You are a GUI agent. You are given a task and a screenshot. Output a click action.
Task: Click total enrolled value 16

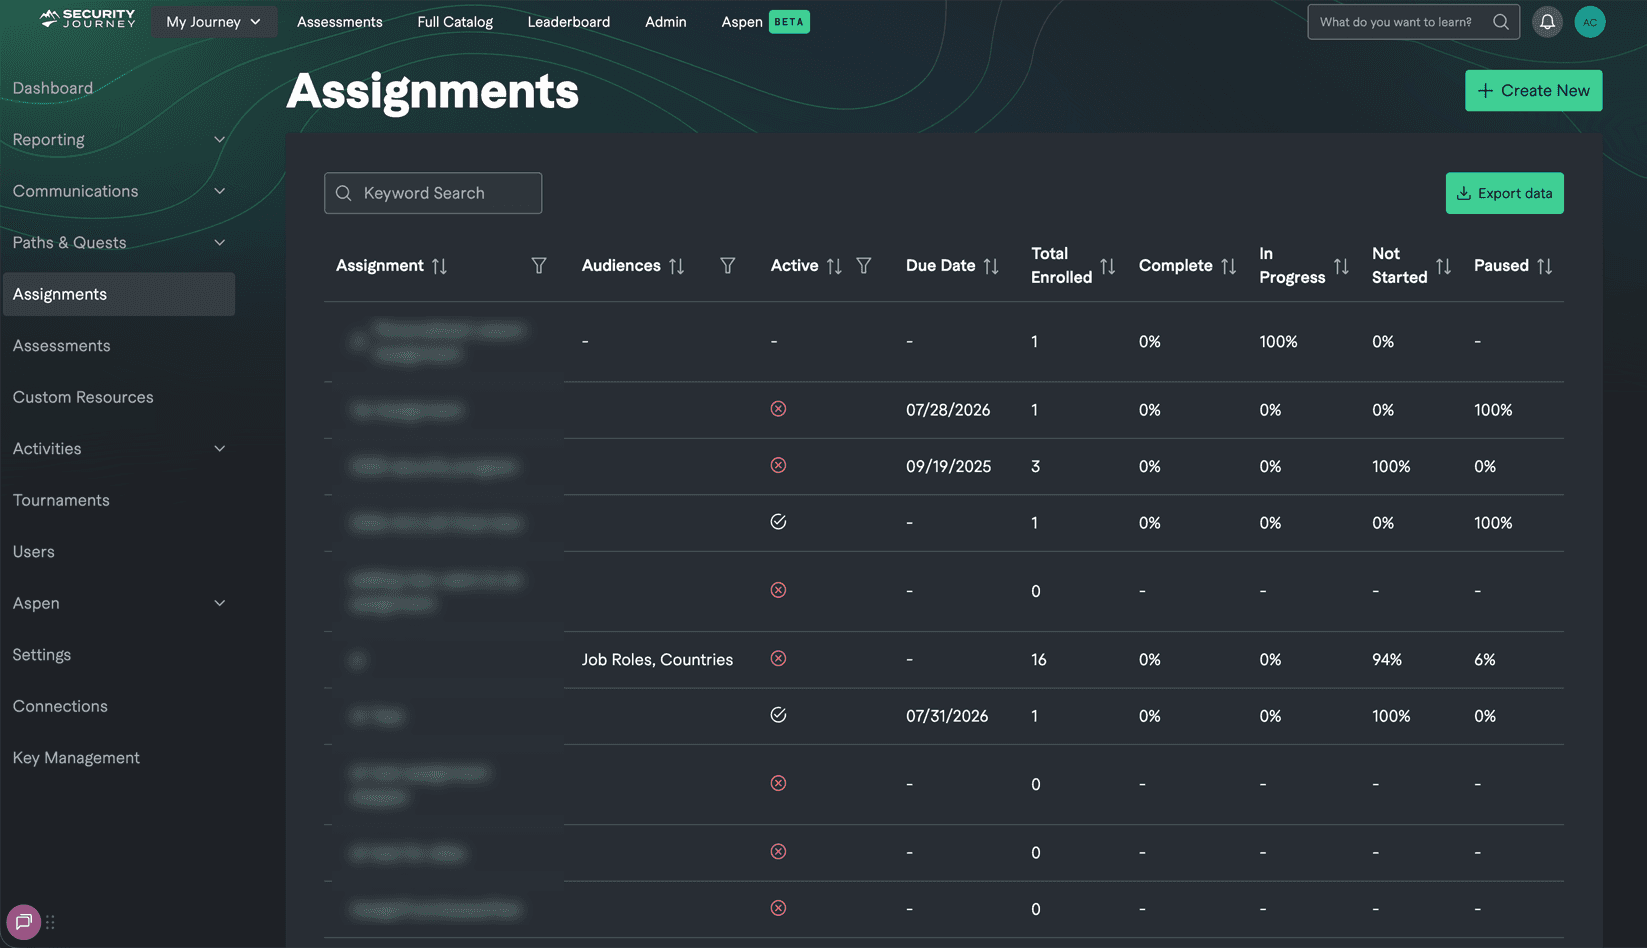[x=1038, y=660]
